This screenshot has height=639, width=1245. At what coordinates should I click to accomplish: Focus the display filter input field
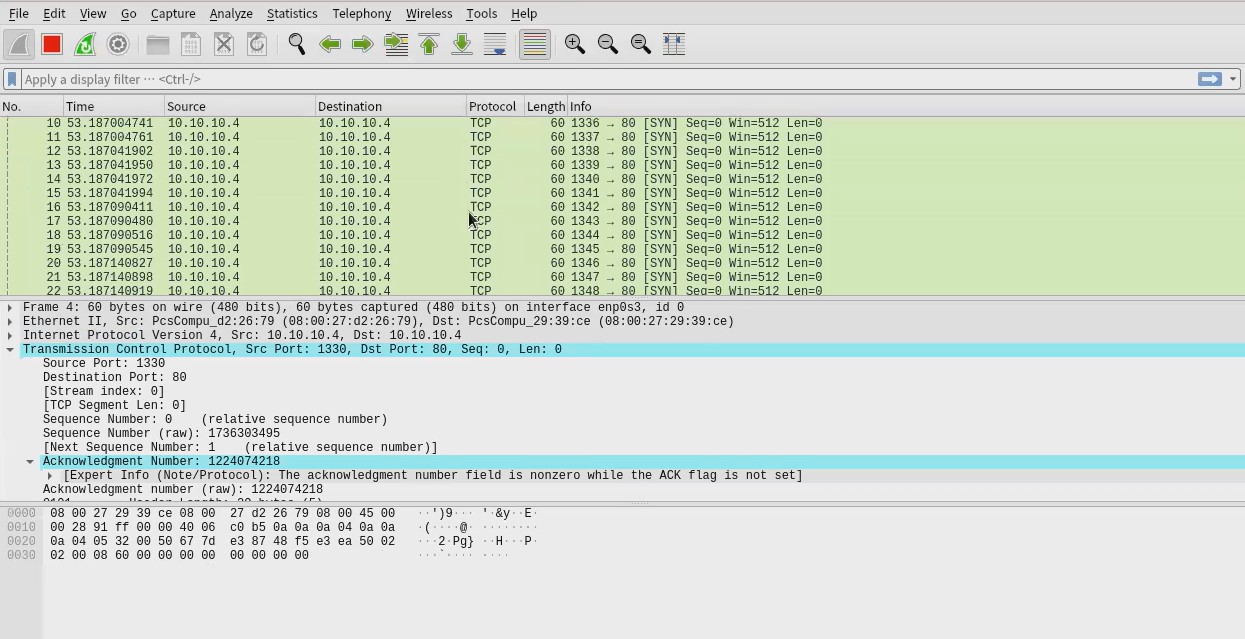pos(608,79)
